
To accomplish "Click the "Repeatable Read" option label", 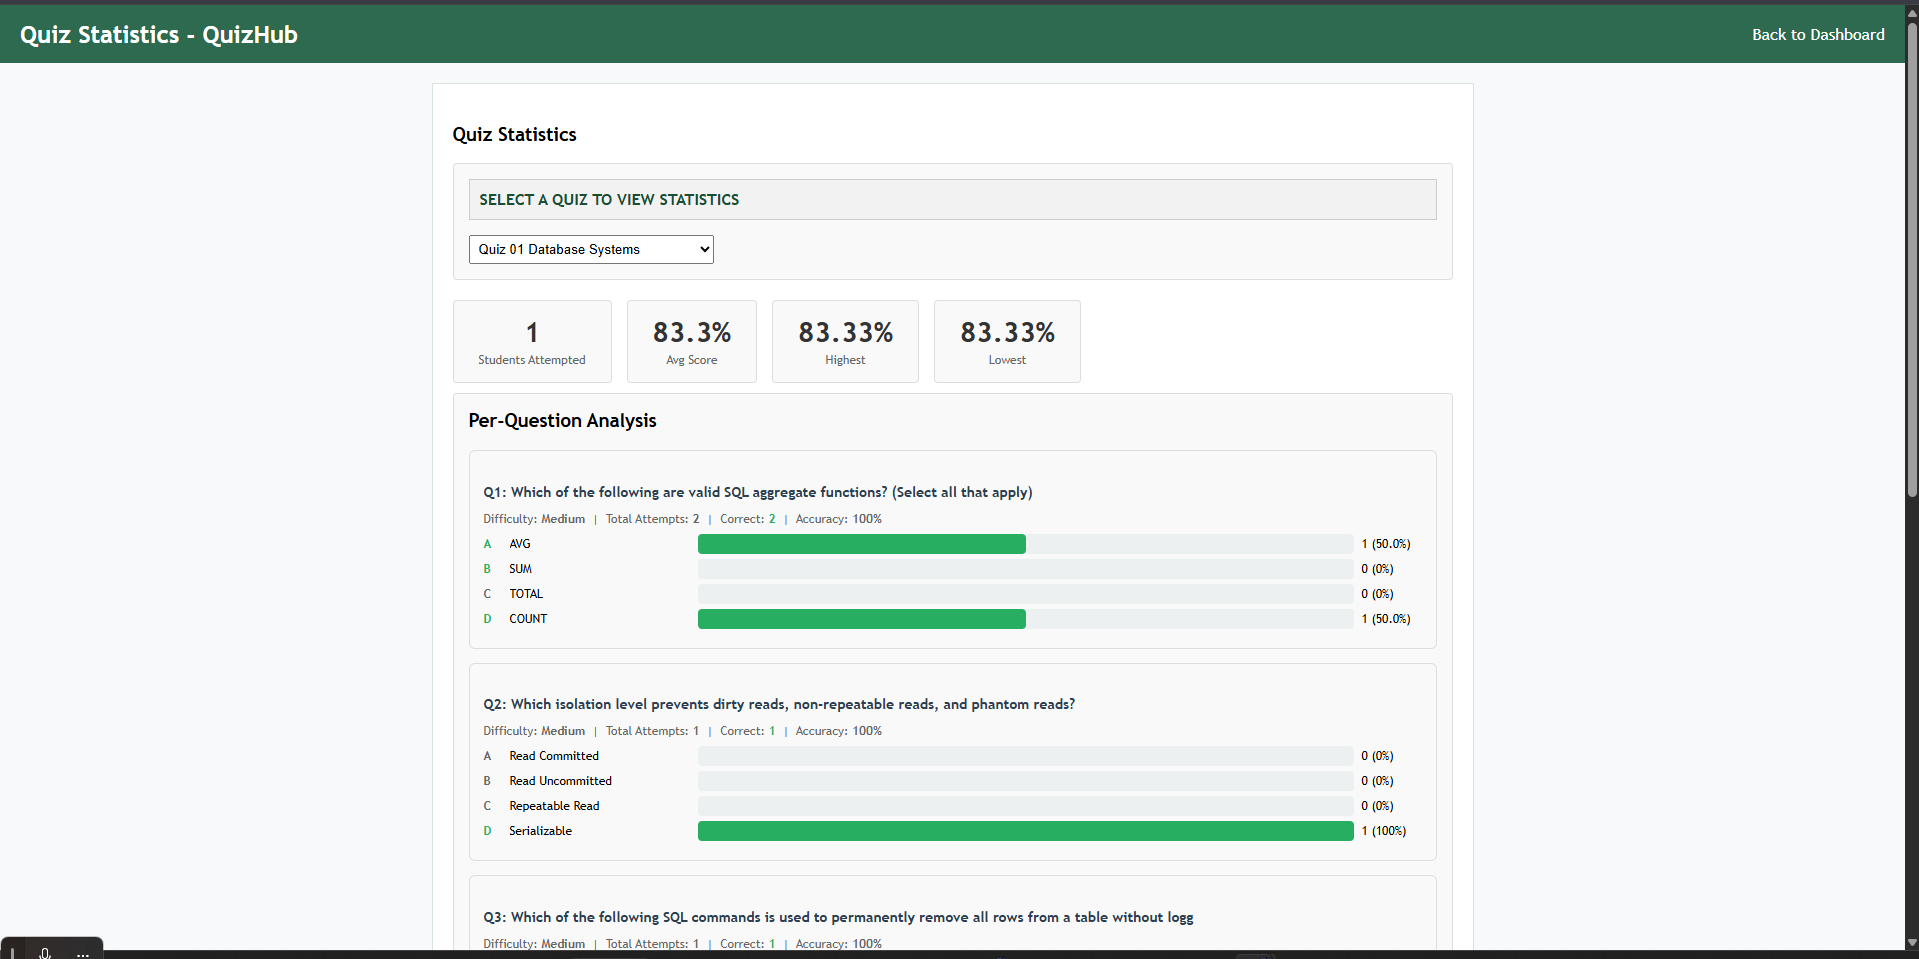I will [554, 806].
